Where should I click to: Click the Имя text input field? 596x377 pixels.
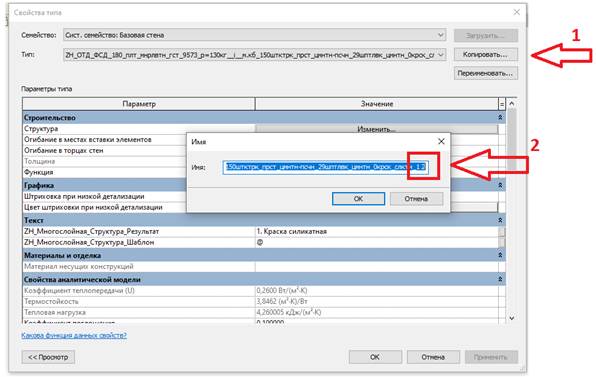pyautogui.click(x=326, y=167)
